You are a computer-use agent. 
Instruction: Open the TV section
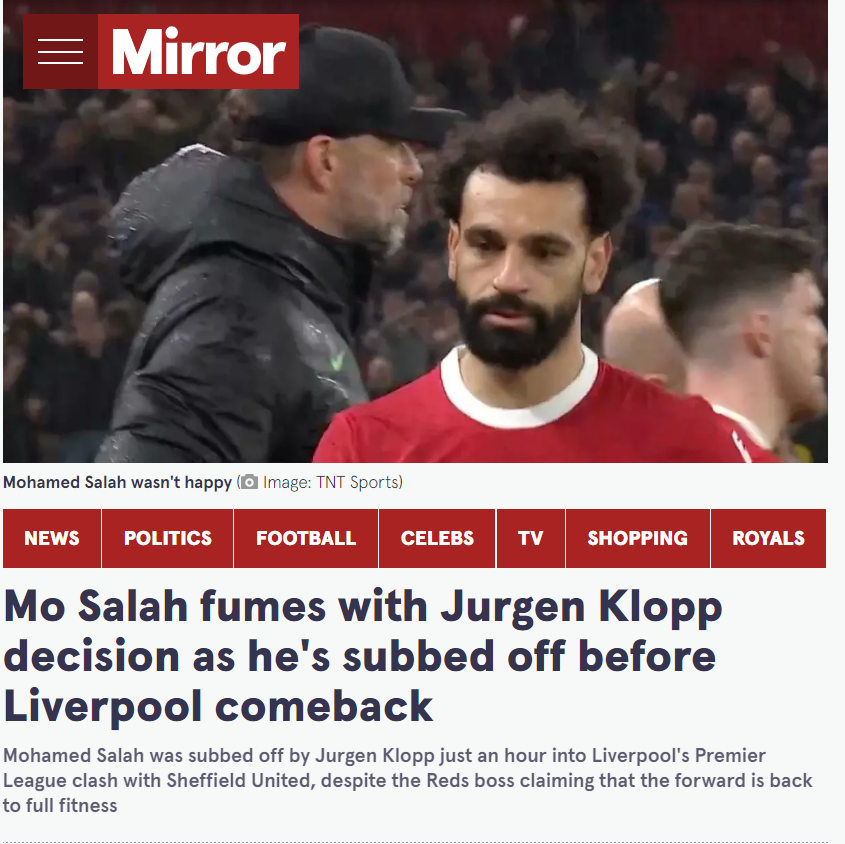coord(531,538)
